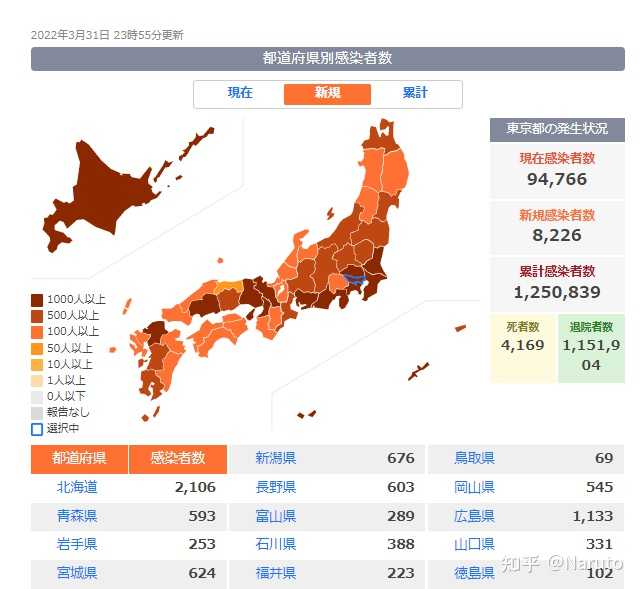Click the 500人以上 legend swatch
This screenshot has height=589, width=640.
pyautogui.click(x=37, y=316)
